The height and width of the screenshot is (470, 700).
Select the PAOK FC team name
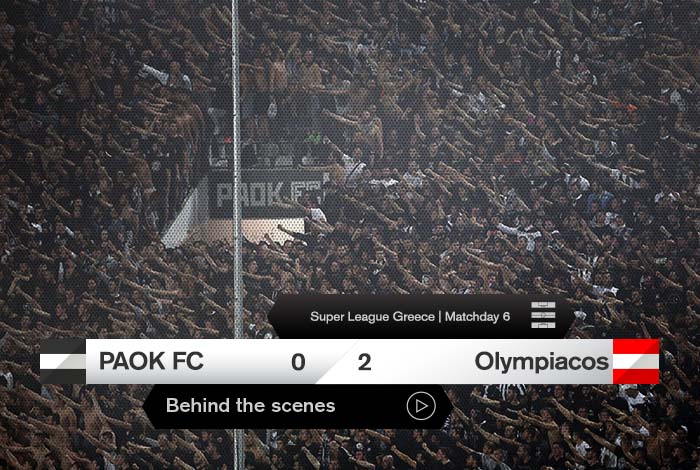(x=151, y=361)
